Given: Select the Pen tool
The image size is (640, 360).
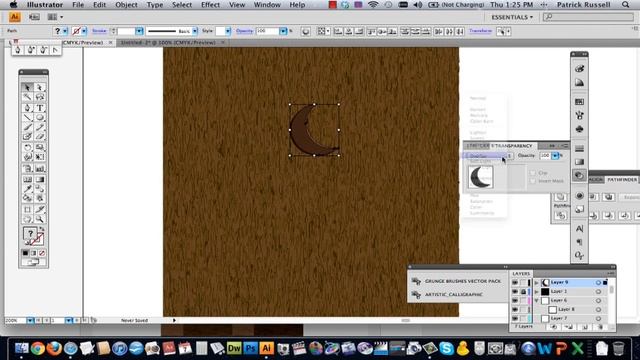Looking at the screenshot, I should click(x=27, y=108).
